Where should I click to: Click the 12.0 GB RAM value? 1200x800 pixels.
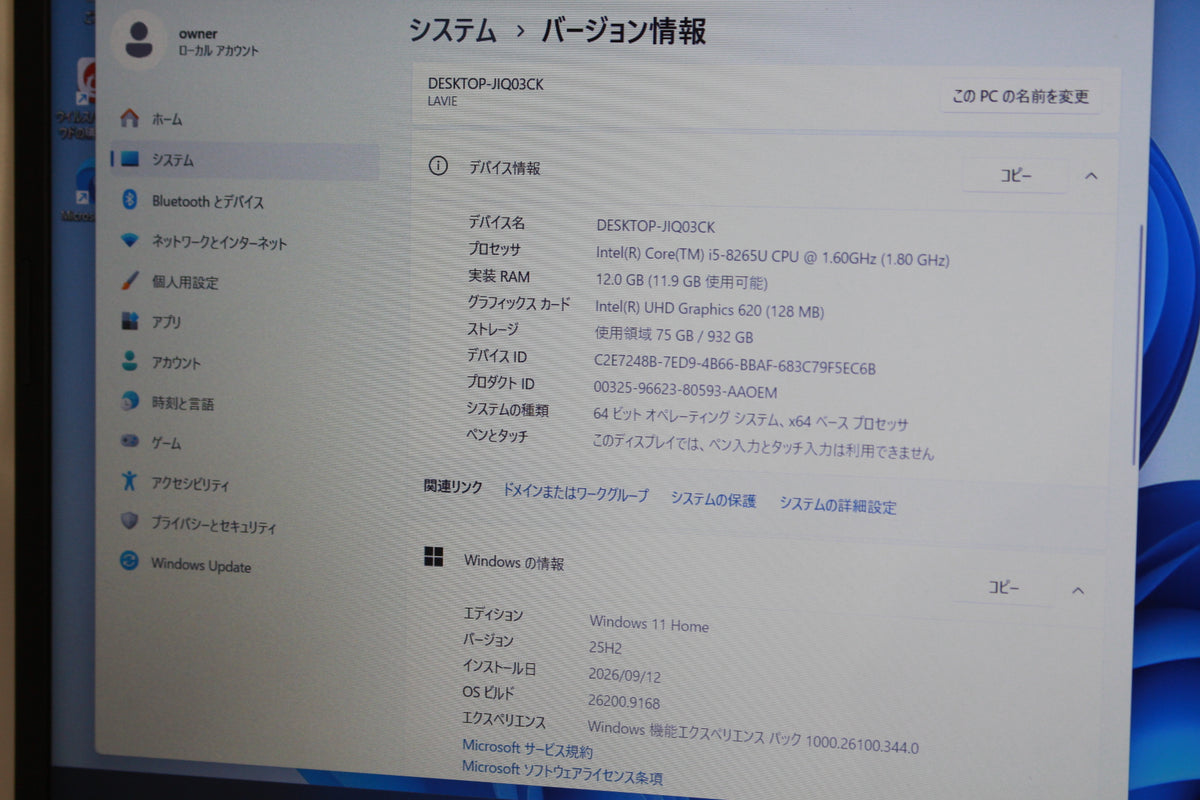tap(681, 282)
